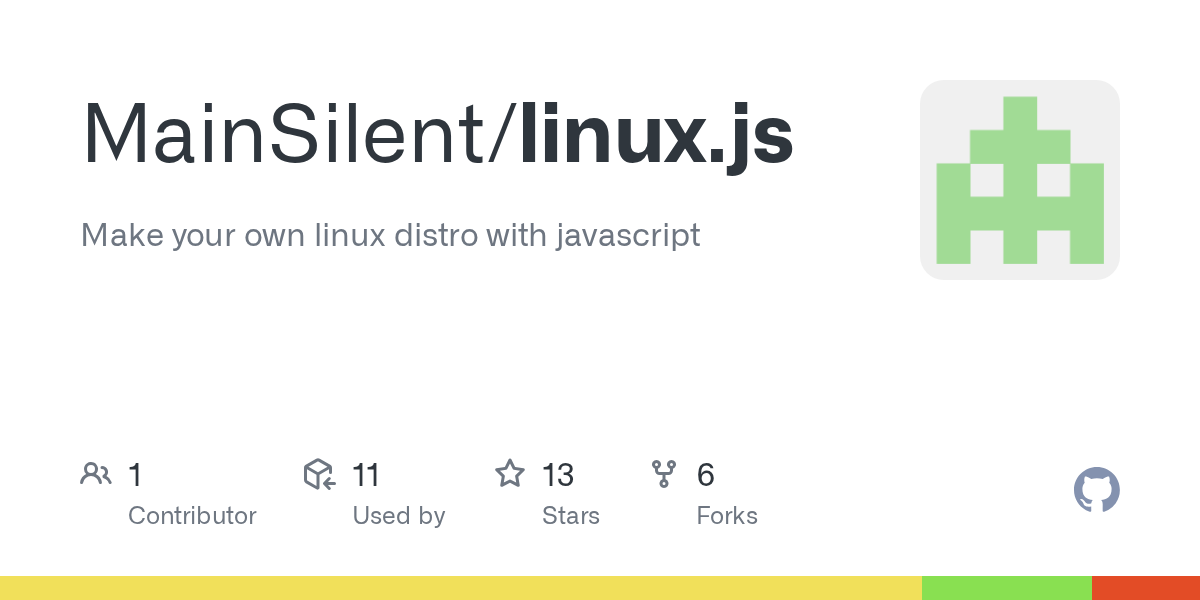Click the red-orange language bar segment
The width and height of the screenshot is (1200, 600).
coord(1146,588)
